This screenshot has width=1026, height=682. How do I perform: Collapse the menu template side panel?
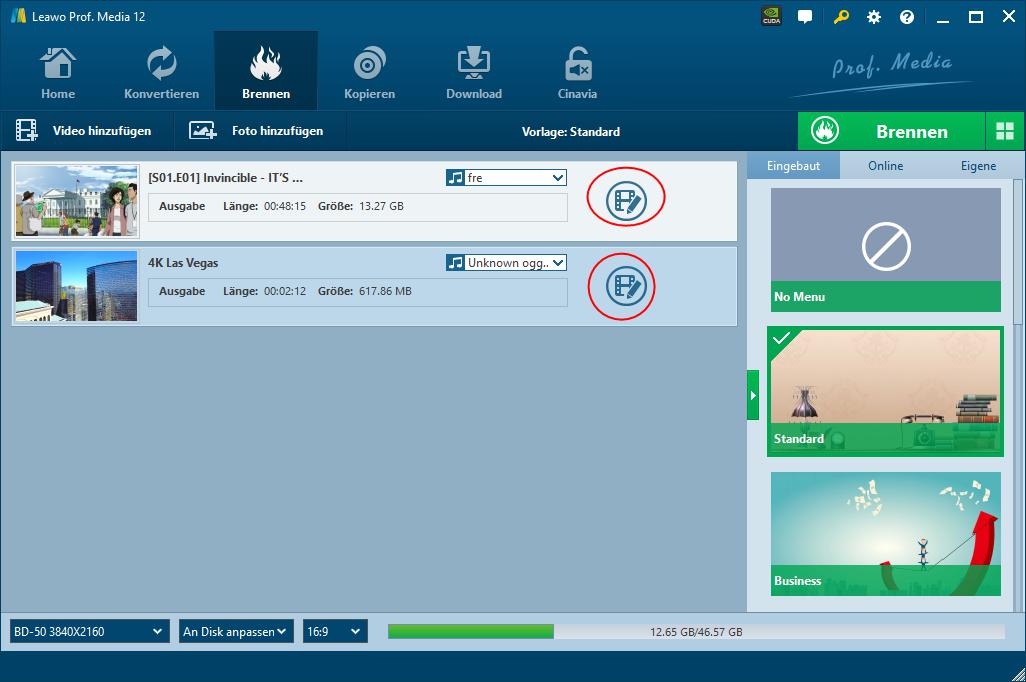753,395
